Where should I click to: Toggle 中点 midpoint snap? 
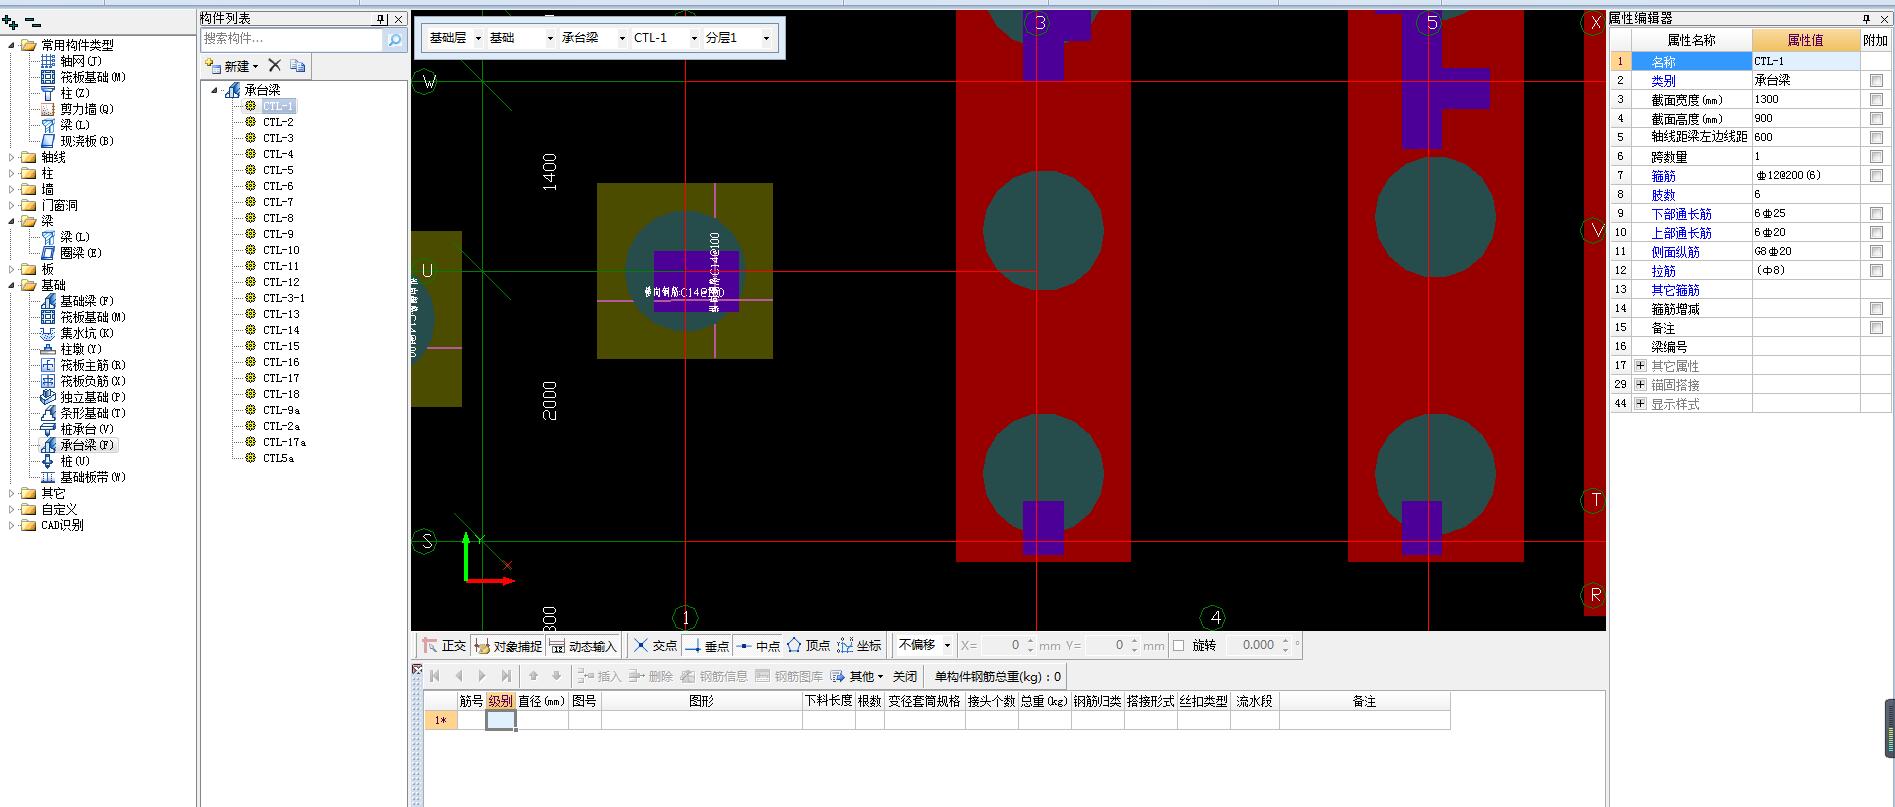[x=758, y=646]
